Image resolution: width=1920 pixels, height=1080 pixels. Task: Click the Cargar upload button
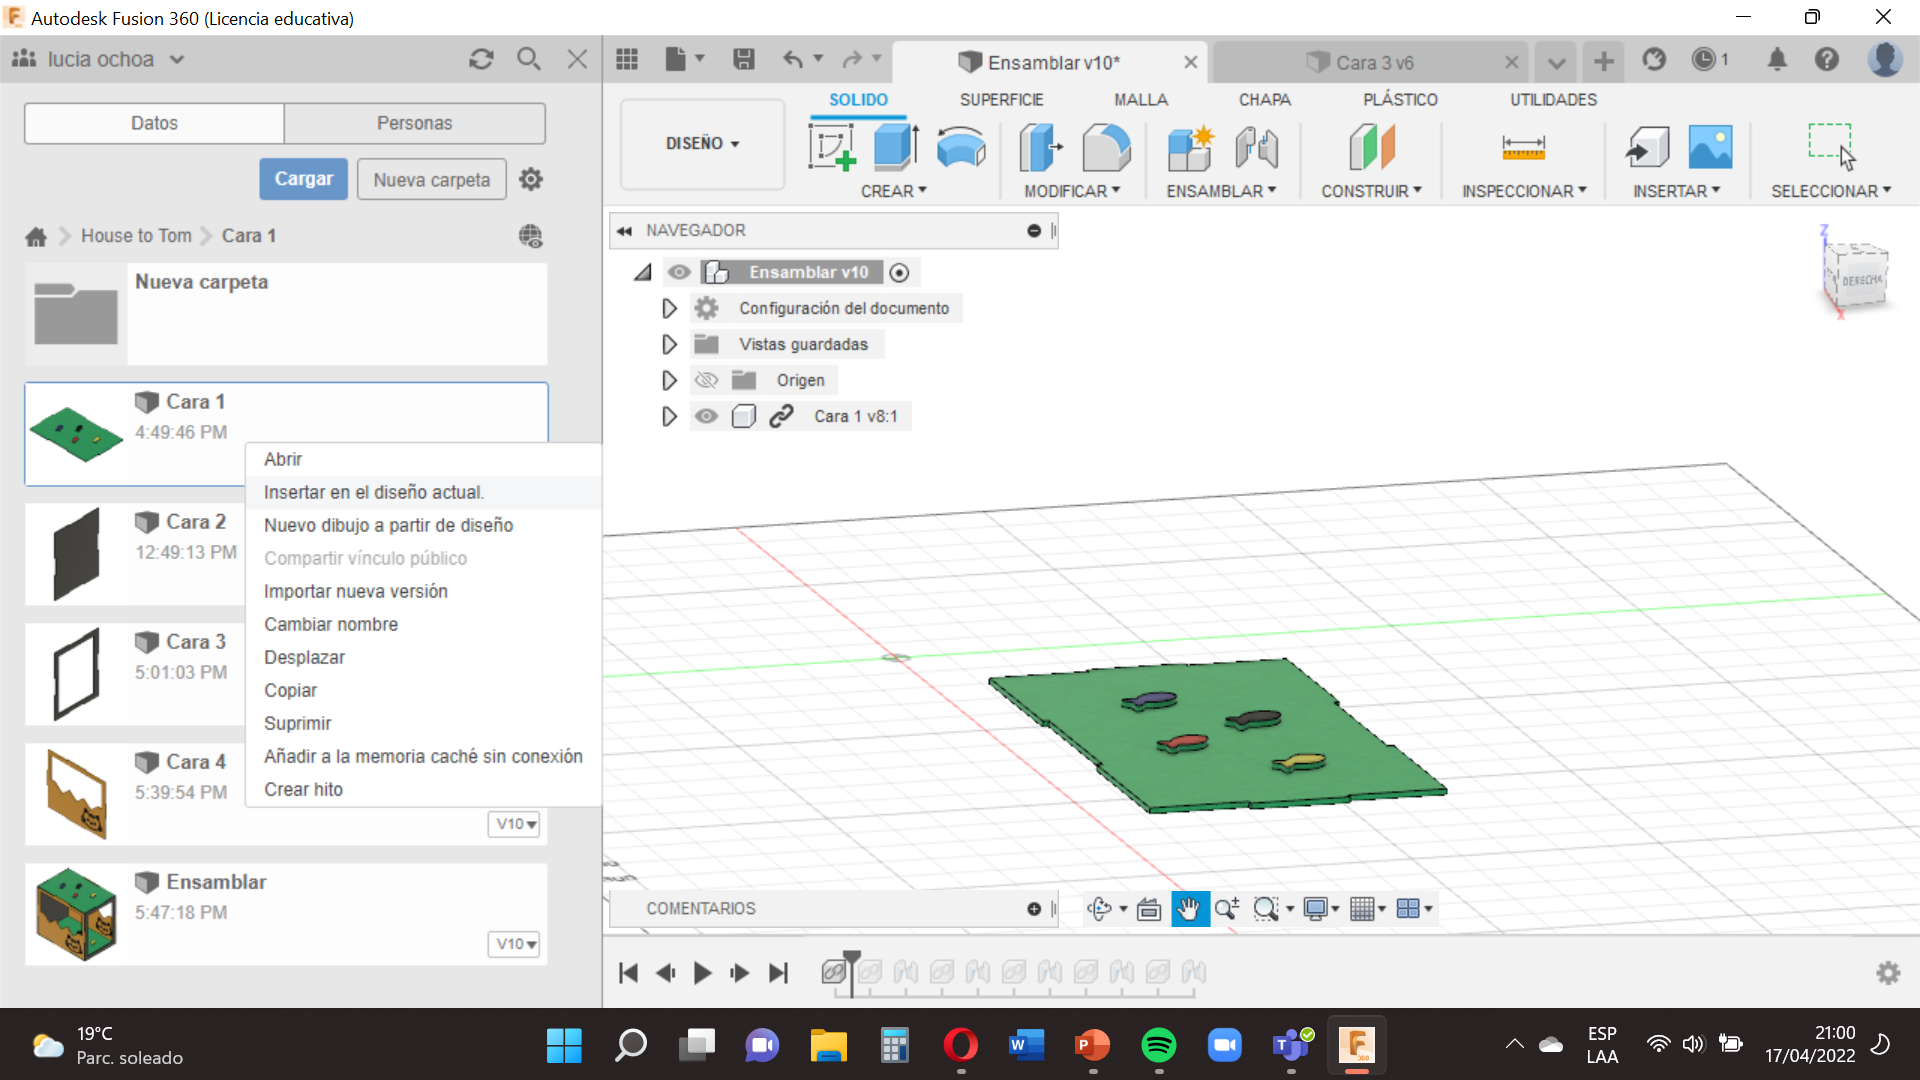[x=303, y=179]
